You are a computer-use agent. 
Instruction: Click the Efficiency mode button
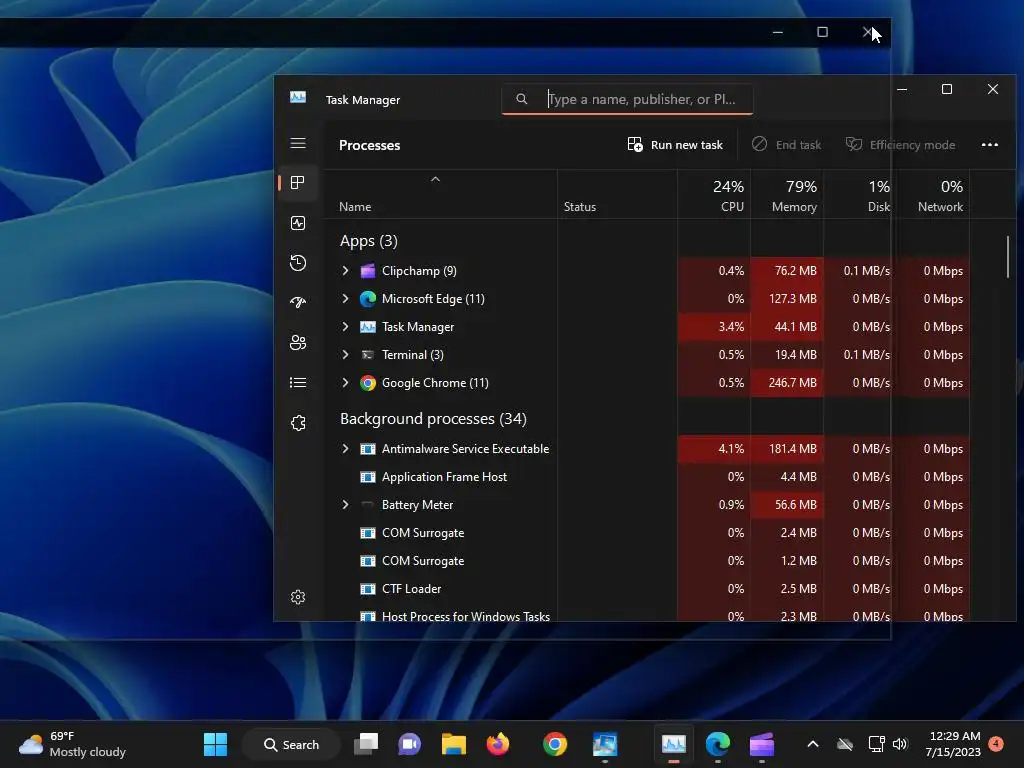[900, 145]
